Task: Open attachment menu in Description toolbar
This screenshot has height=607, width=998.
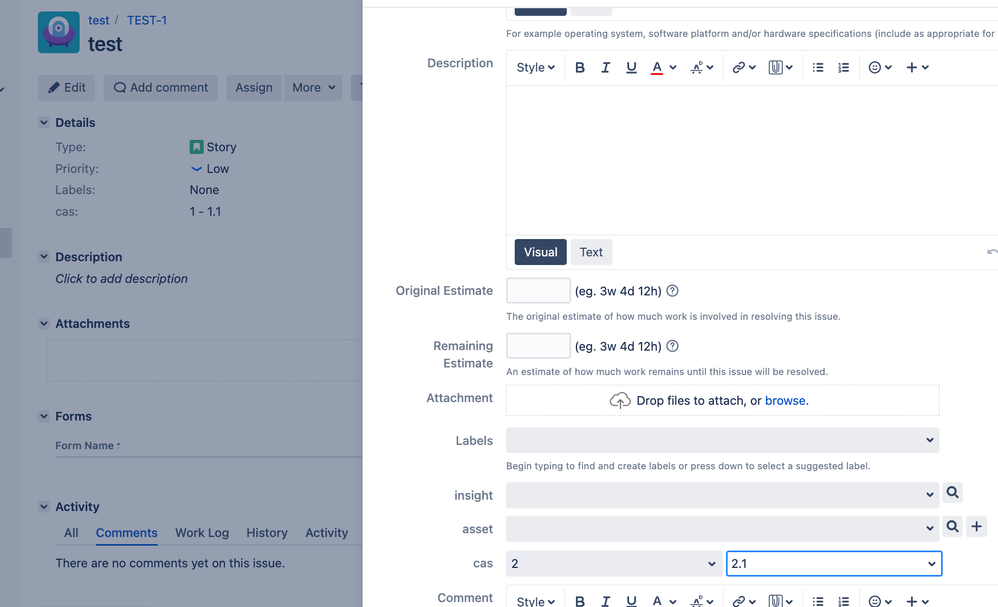Action: (x=780, y=67)
